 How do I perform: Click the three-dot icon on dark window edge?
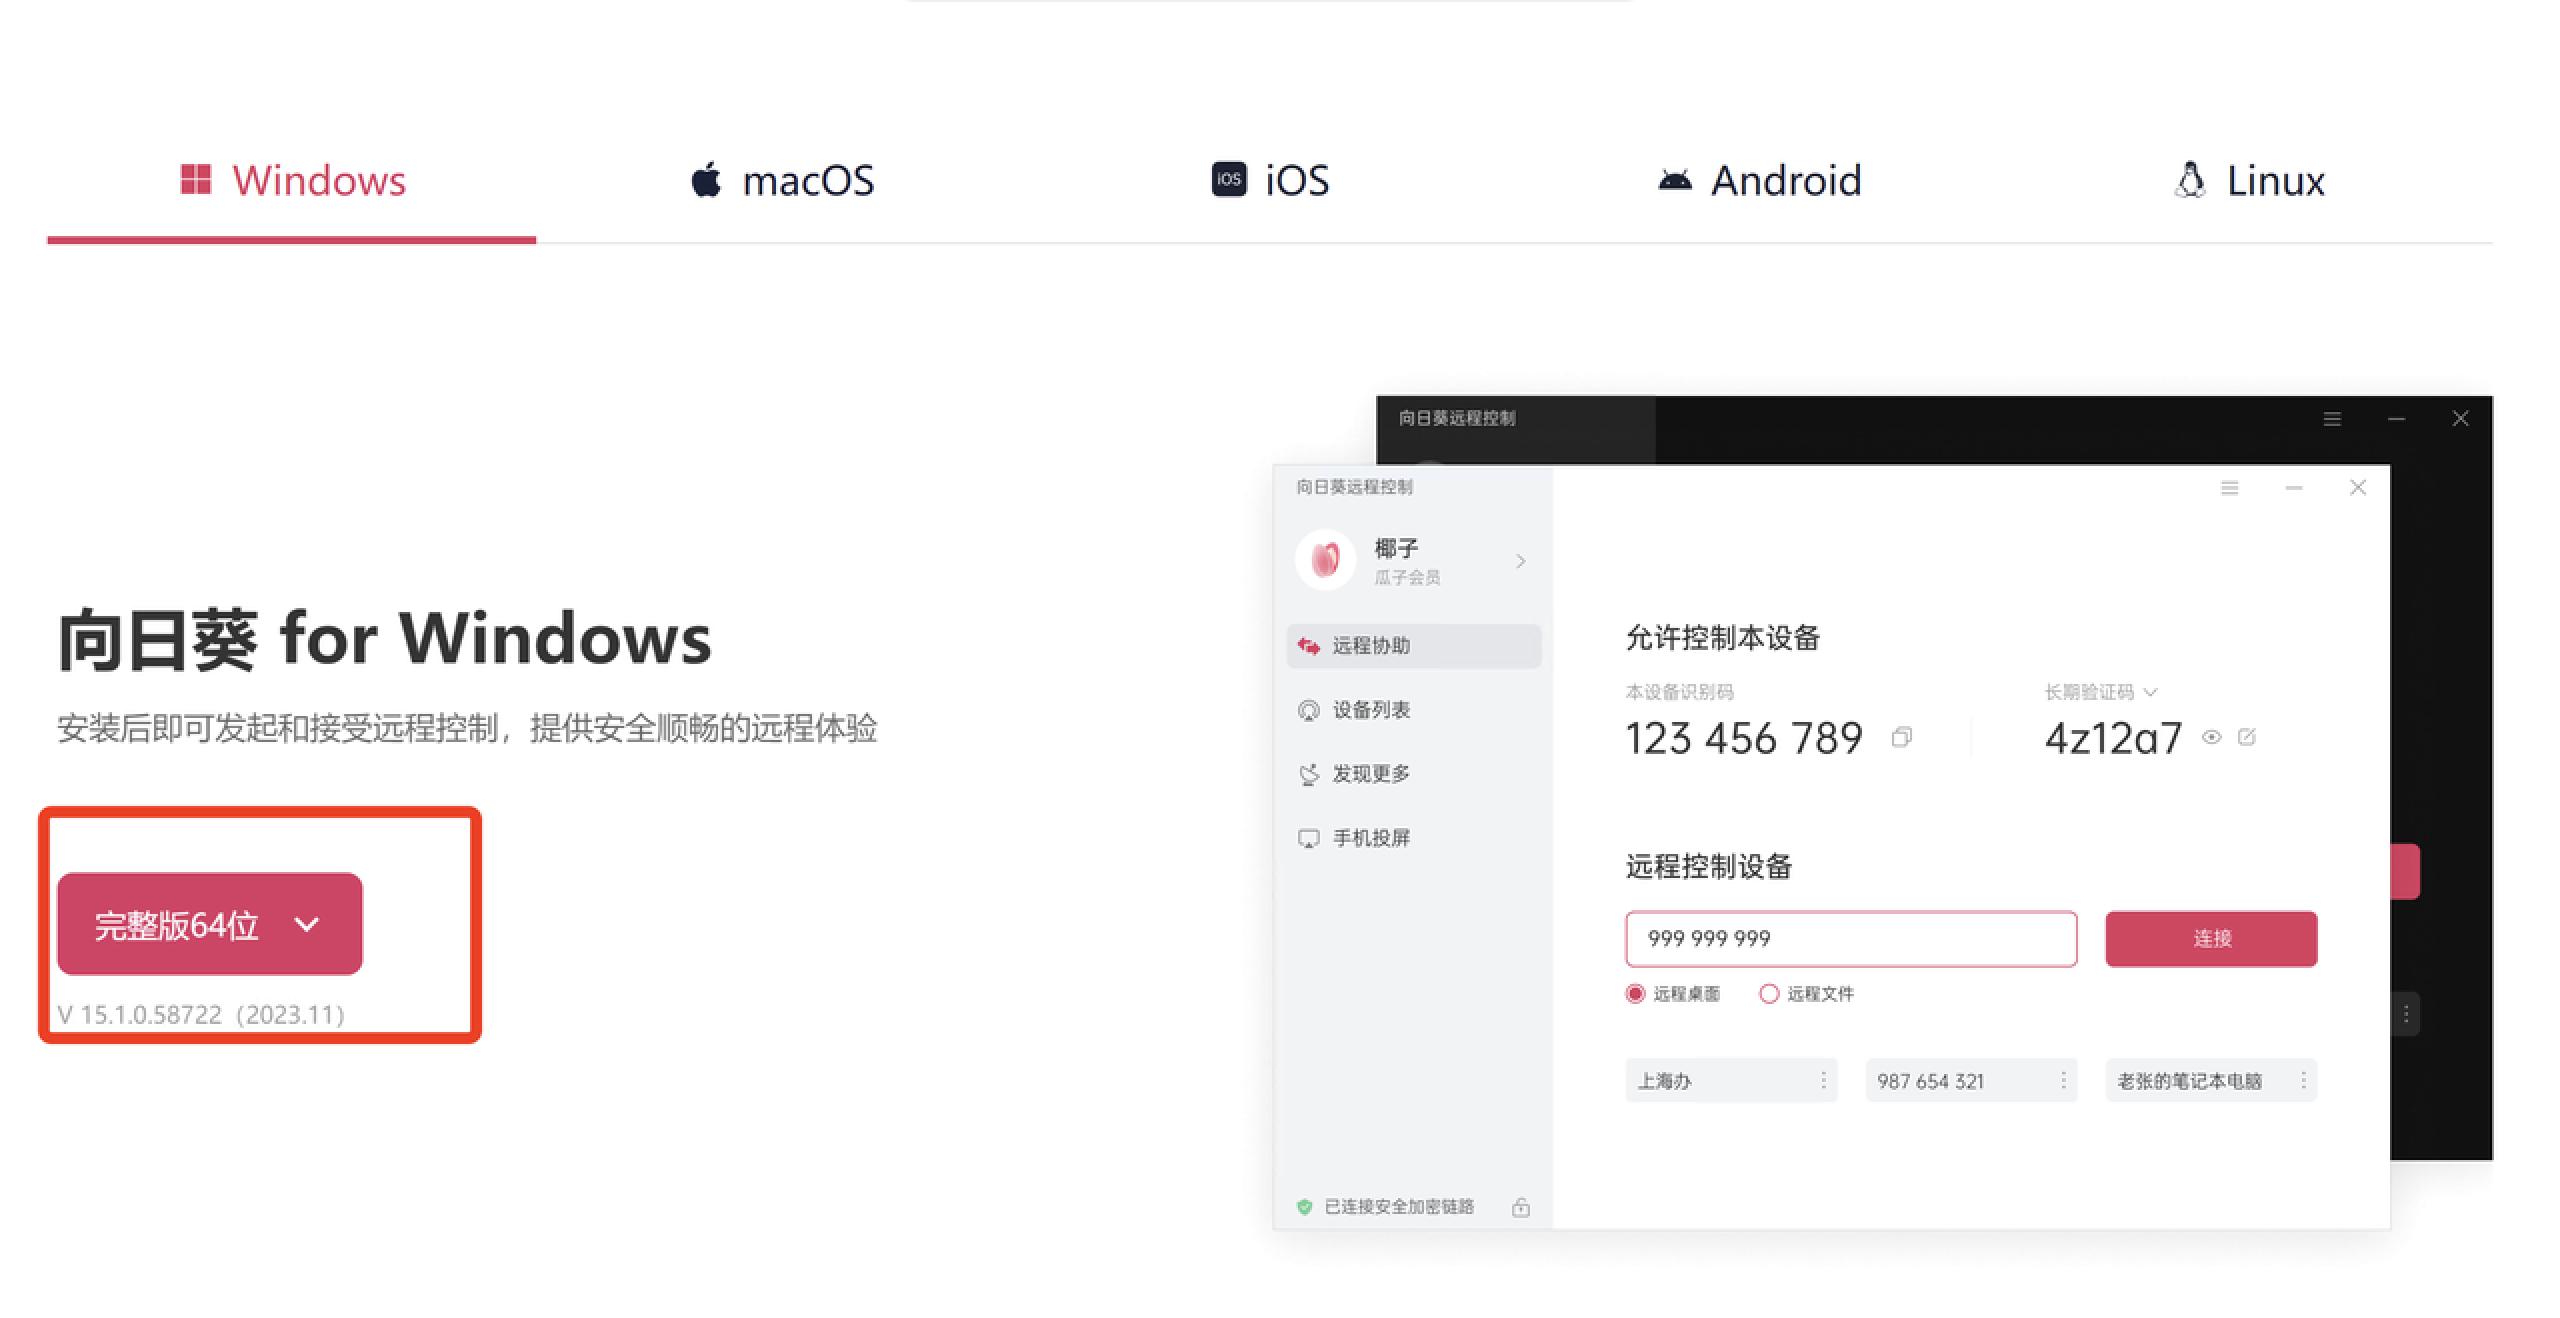coord(2406,1015)
